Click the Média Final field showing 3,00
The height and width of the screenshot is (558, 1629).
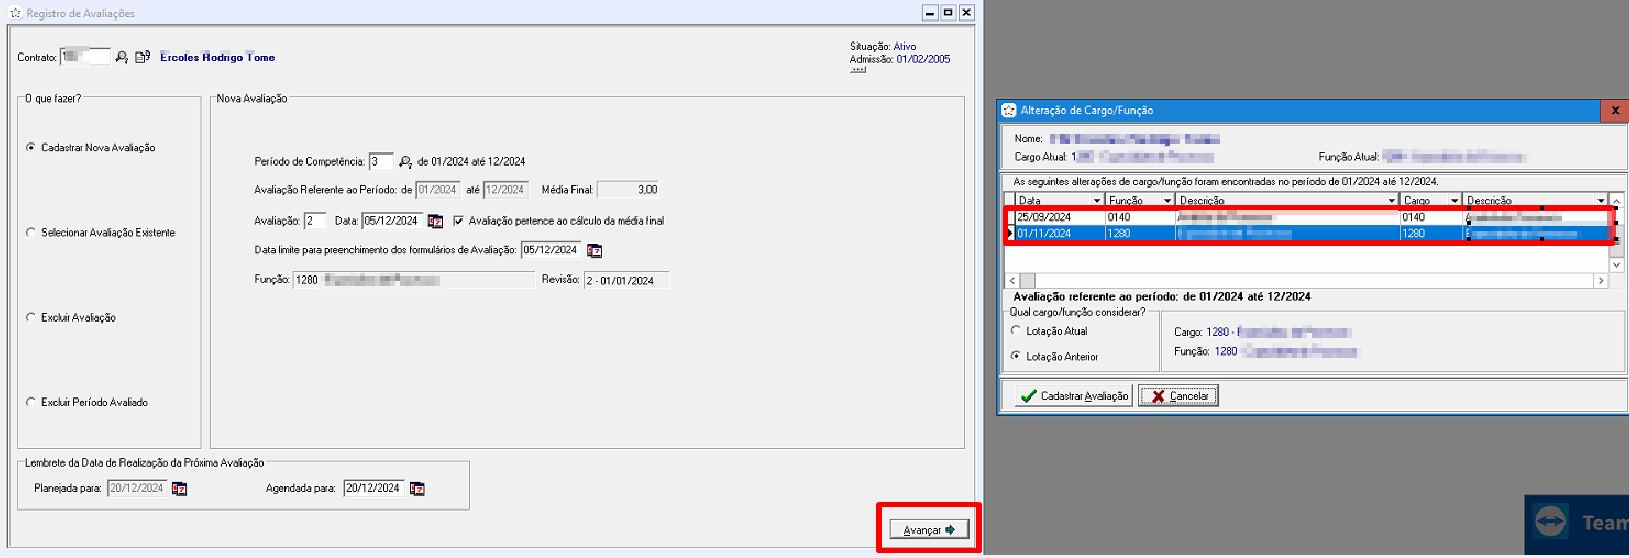point(629,189)
